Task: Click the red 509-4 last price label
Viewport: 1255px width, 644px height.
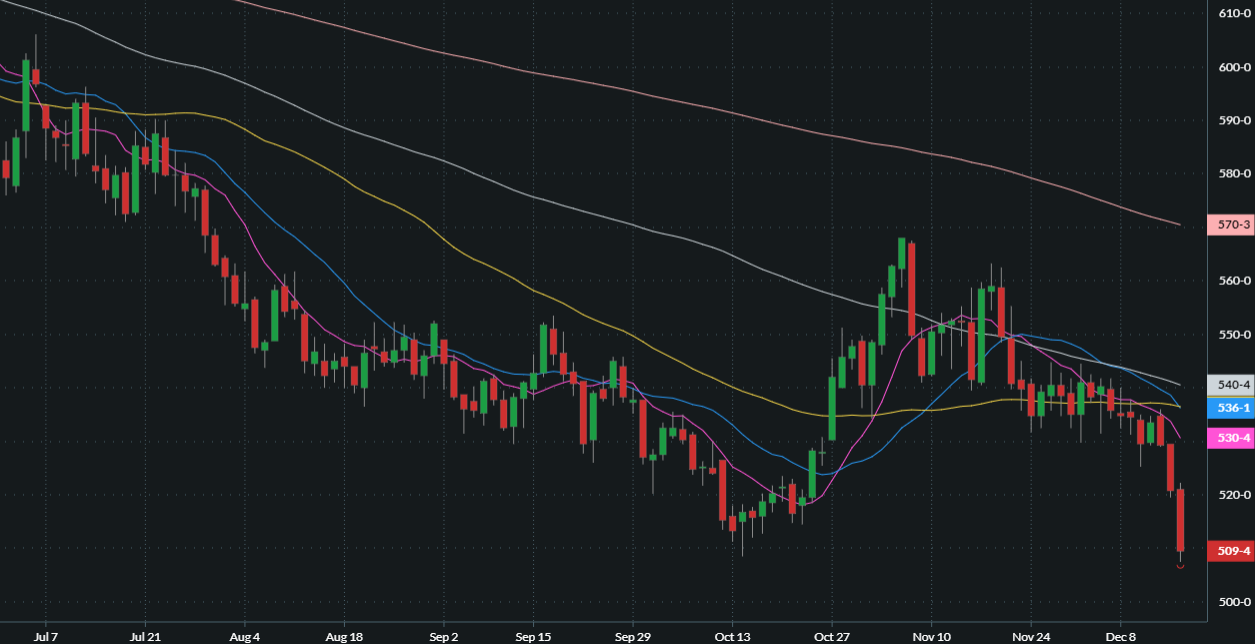Action: 1233,550
